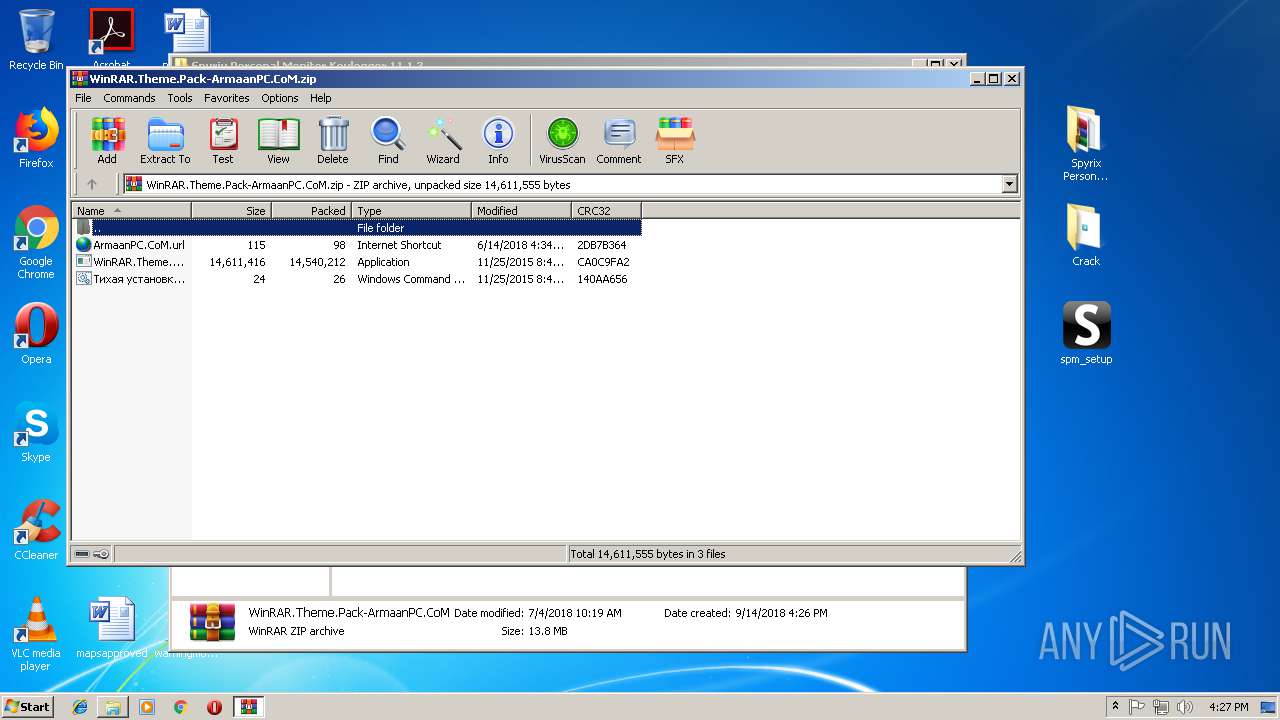The image size is (1280, 720).
Task: Open the Crack folder on desktop
Action: [x=1086, y=237]
